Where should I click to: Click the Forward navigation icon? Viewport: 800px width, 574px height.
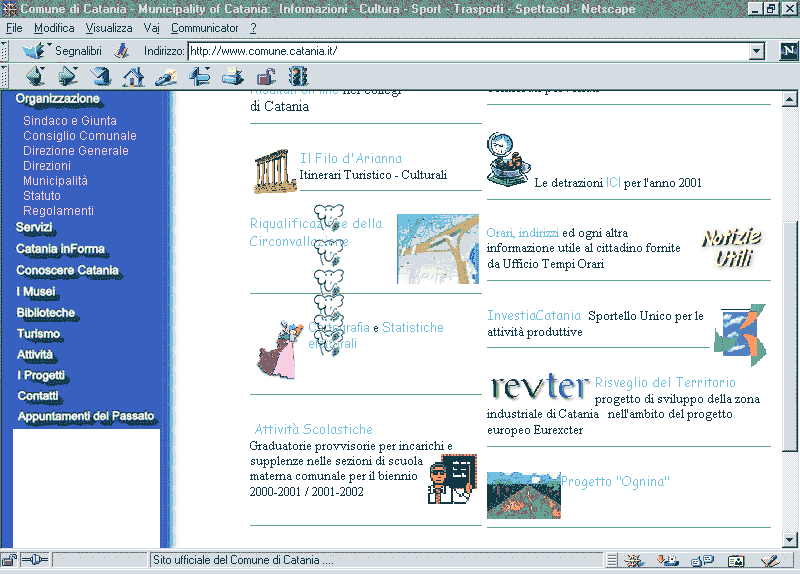pos(68,77)
